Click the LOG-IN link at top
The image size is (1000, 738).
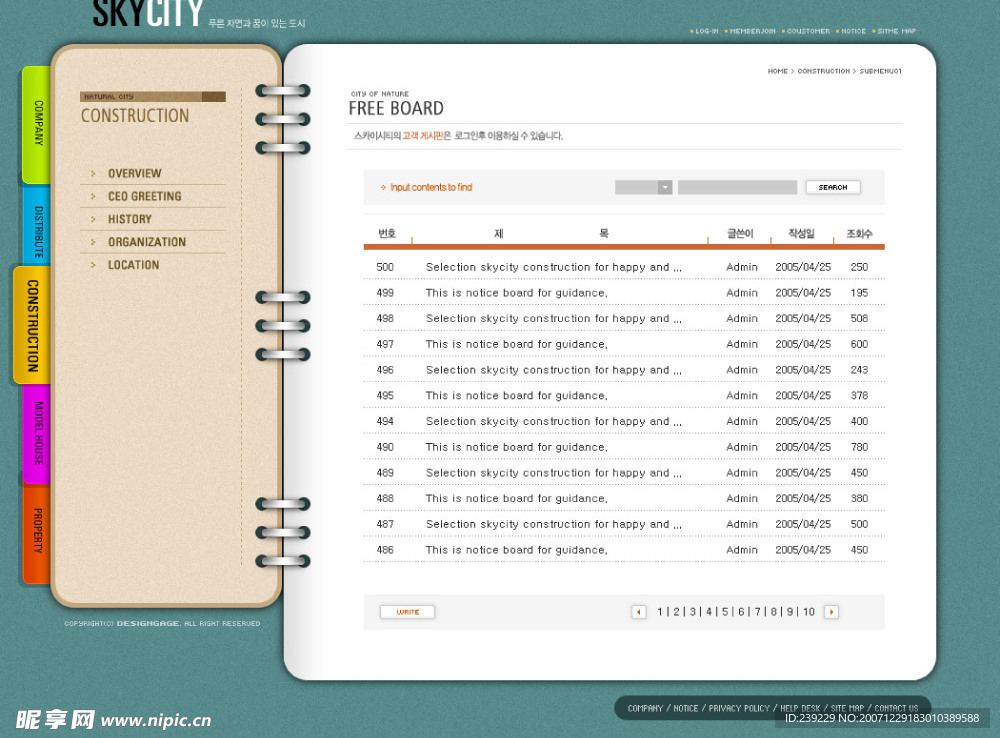pos(706,31)
